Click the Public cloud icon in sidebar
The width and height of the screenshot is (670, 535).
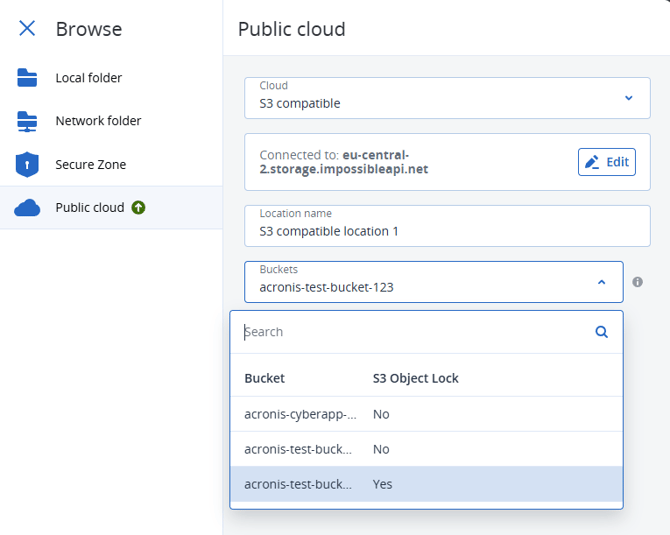pyautogui.click(x=27, y=208)
